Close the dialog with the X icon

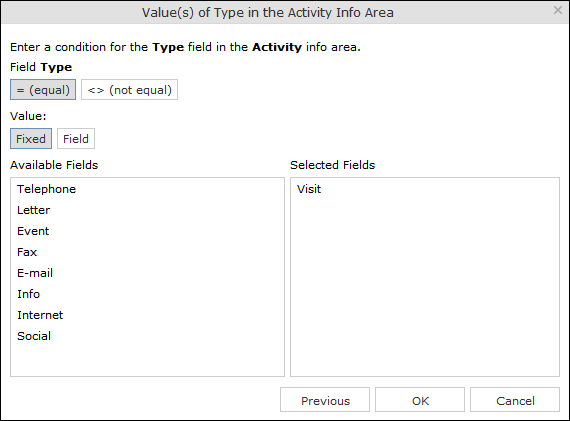tap(558, 10)
